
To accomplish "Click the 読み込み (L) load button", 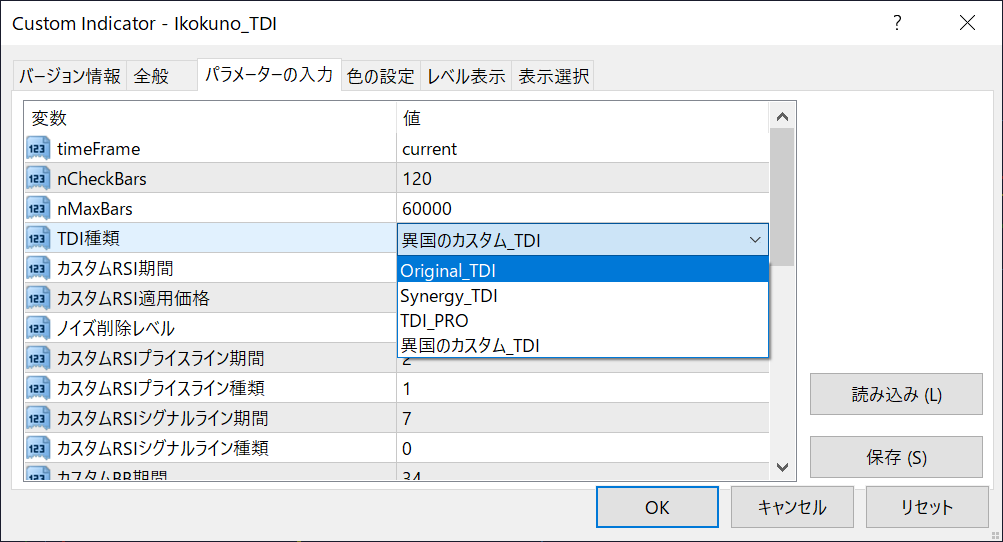I will [881, 394].
